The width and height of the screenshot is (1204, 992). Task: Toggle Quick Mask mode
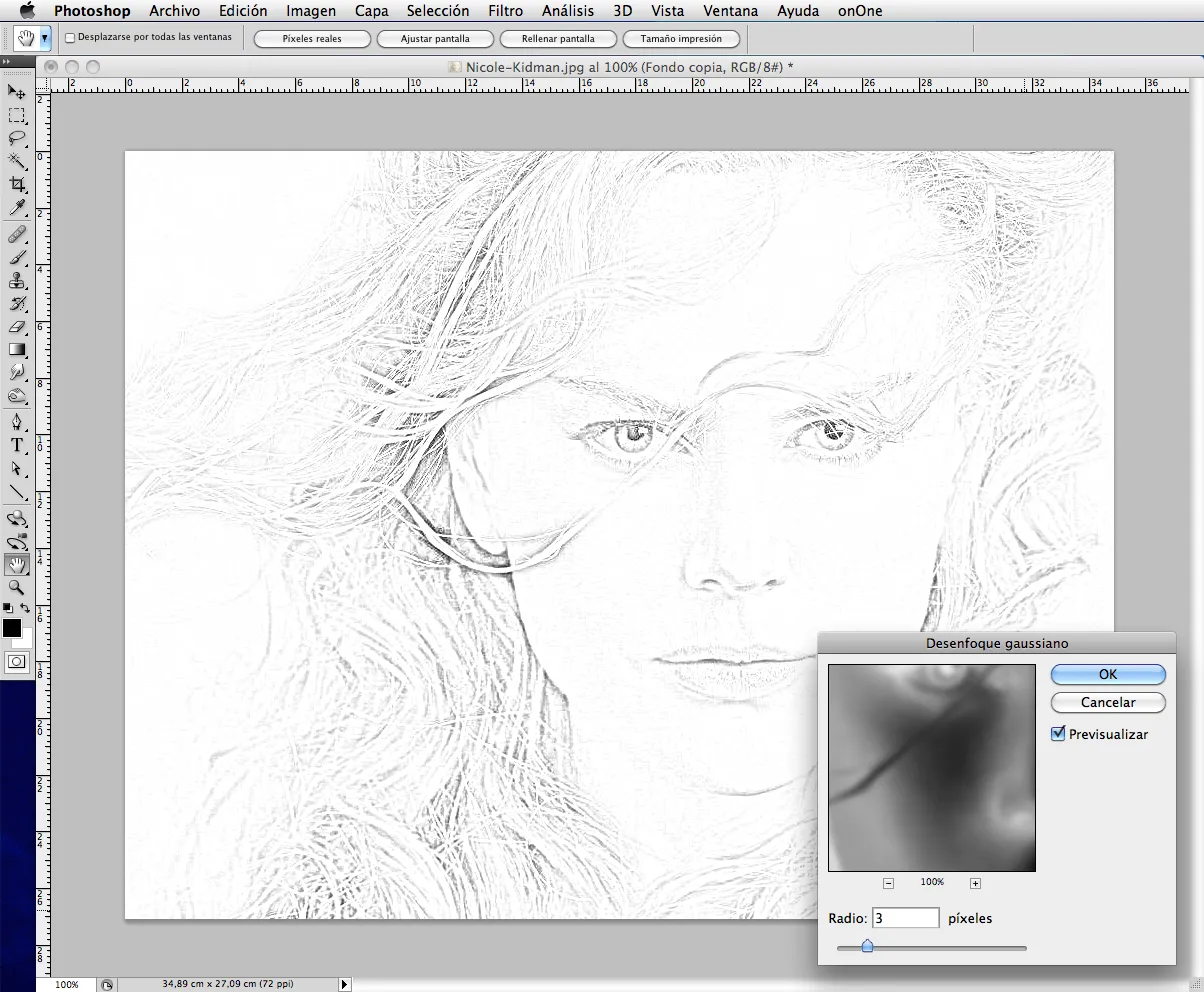pos(17,661)
